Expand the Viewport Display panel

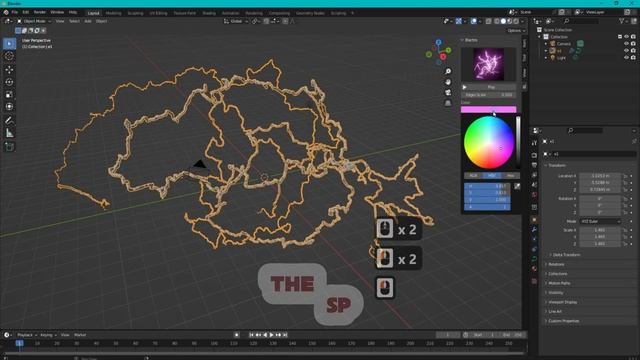coord(562,302)
